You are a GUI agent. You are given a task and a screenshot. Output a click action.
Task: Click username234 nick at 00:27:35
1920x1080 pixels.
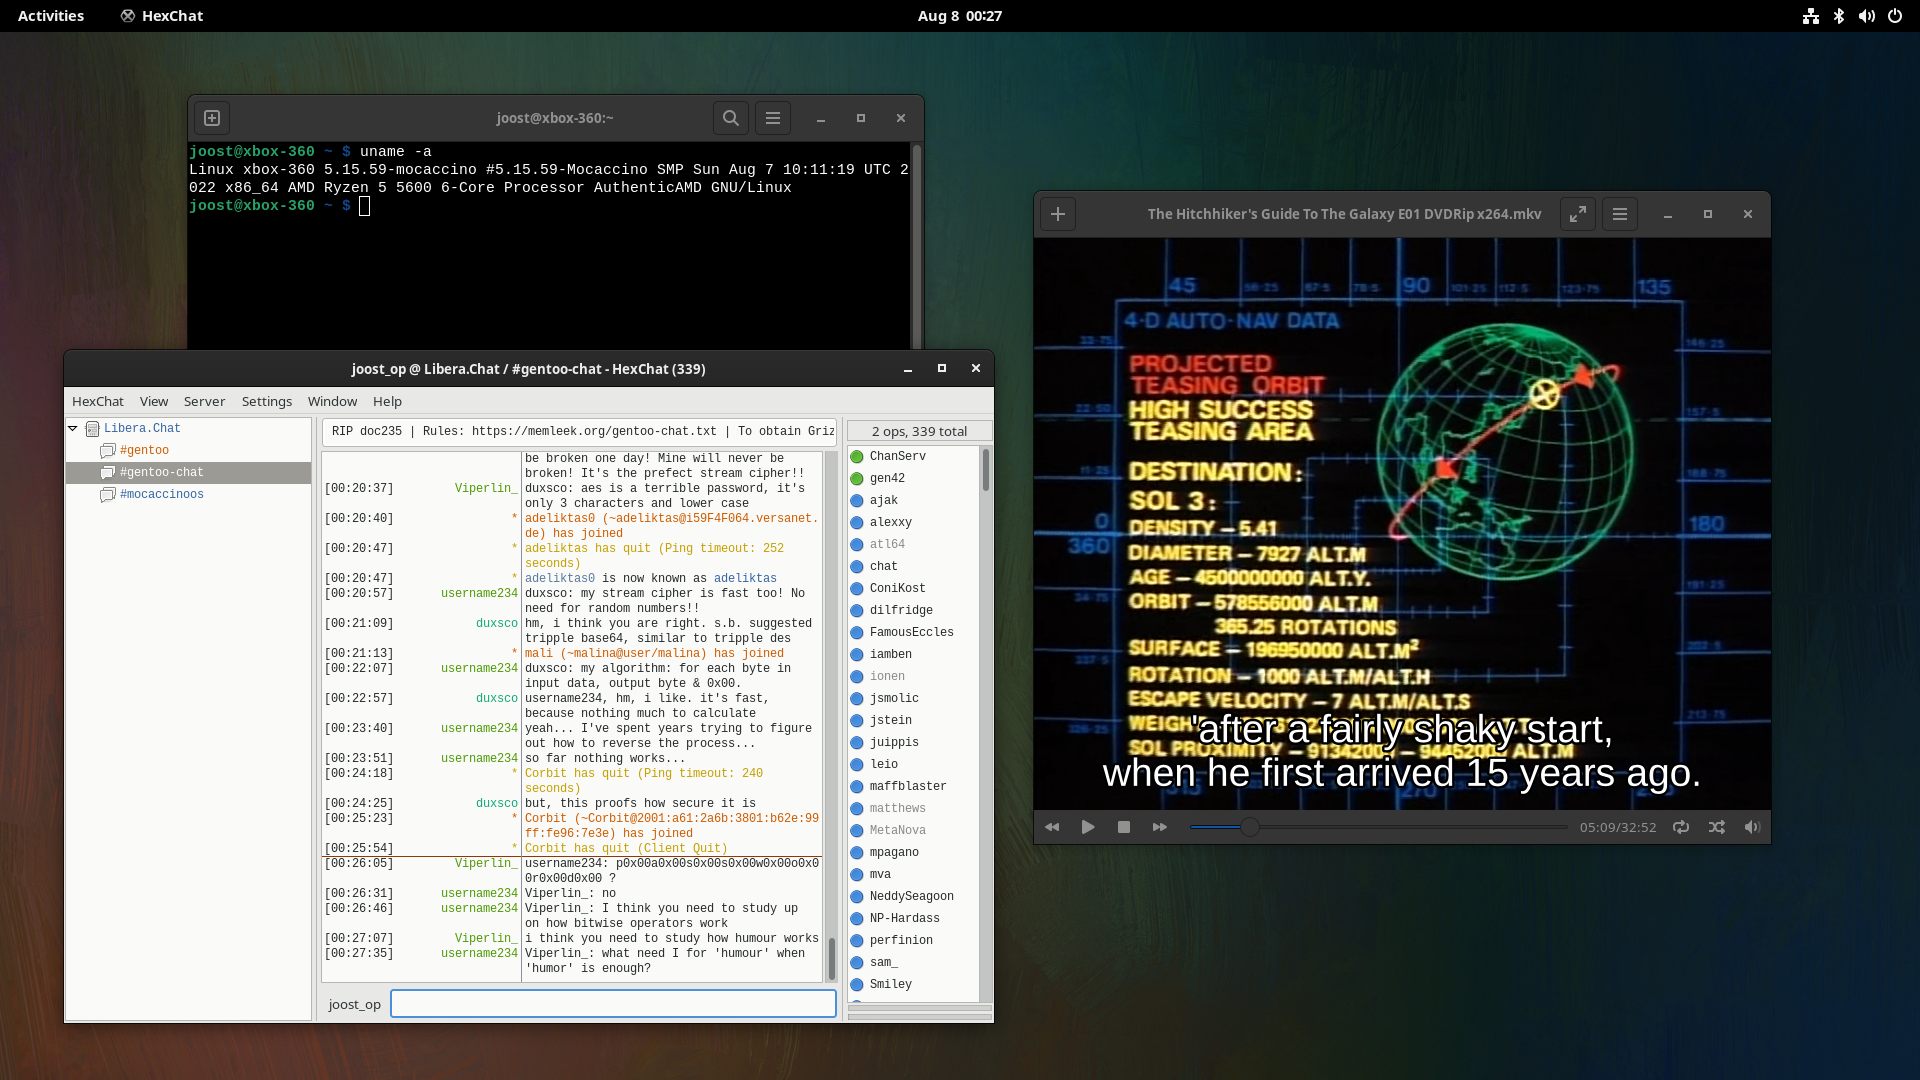[x=480, y=953]
